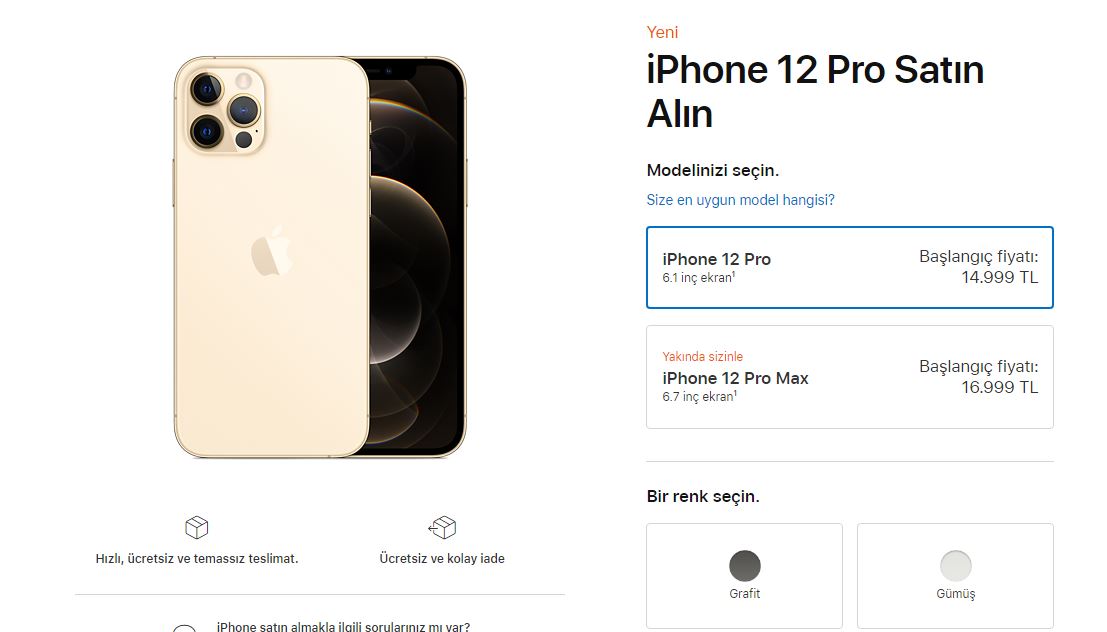Choose the Grafit color circle
The image size is (1107, 632).
tap(745, 566)
